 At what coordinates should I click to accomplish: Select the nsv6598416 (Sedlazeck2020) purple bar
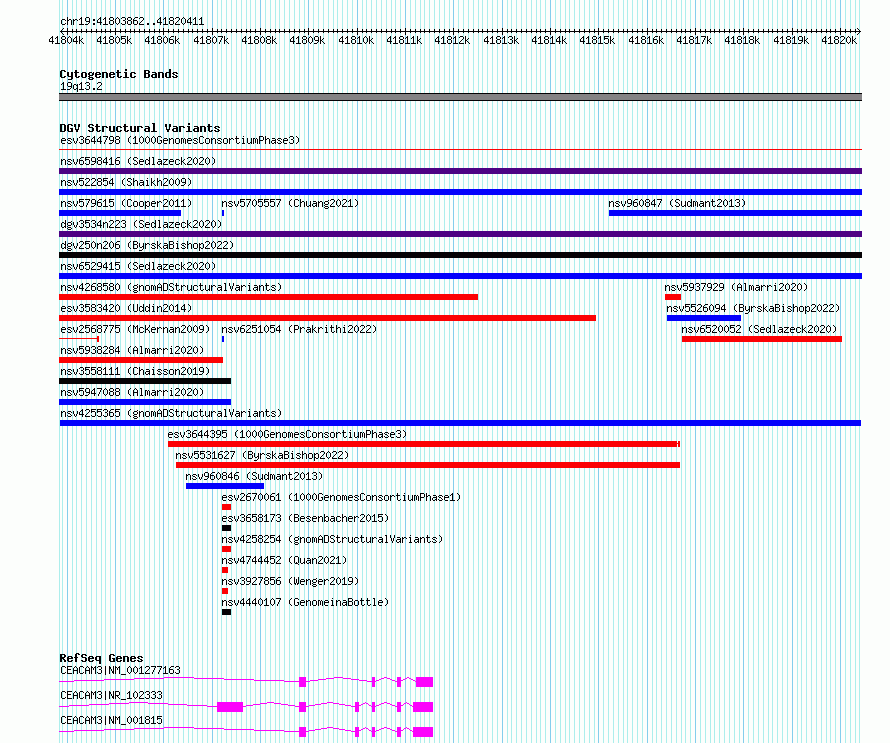pyautogui.click(x=460, y=171)
